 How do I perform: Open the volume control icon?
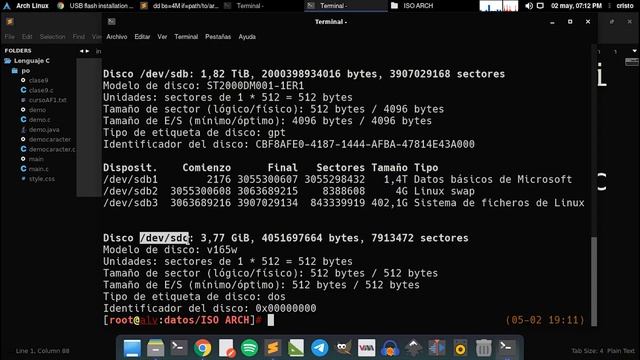click(529, 6)
